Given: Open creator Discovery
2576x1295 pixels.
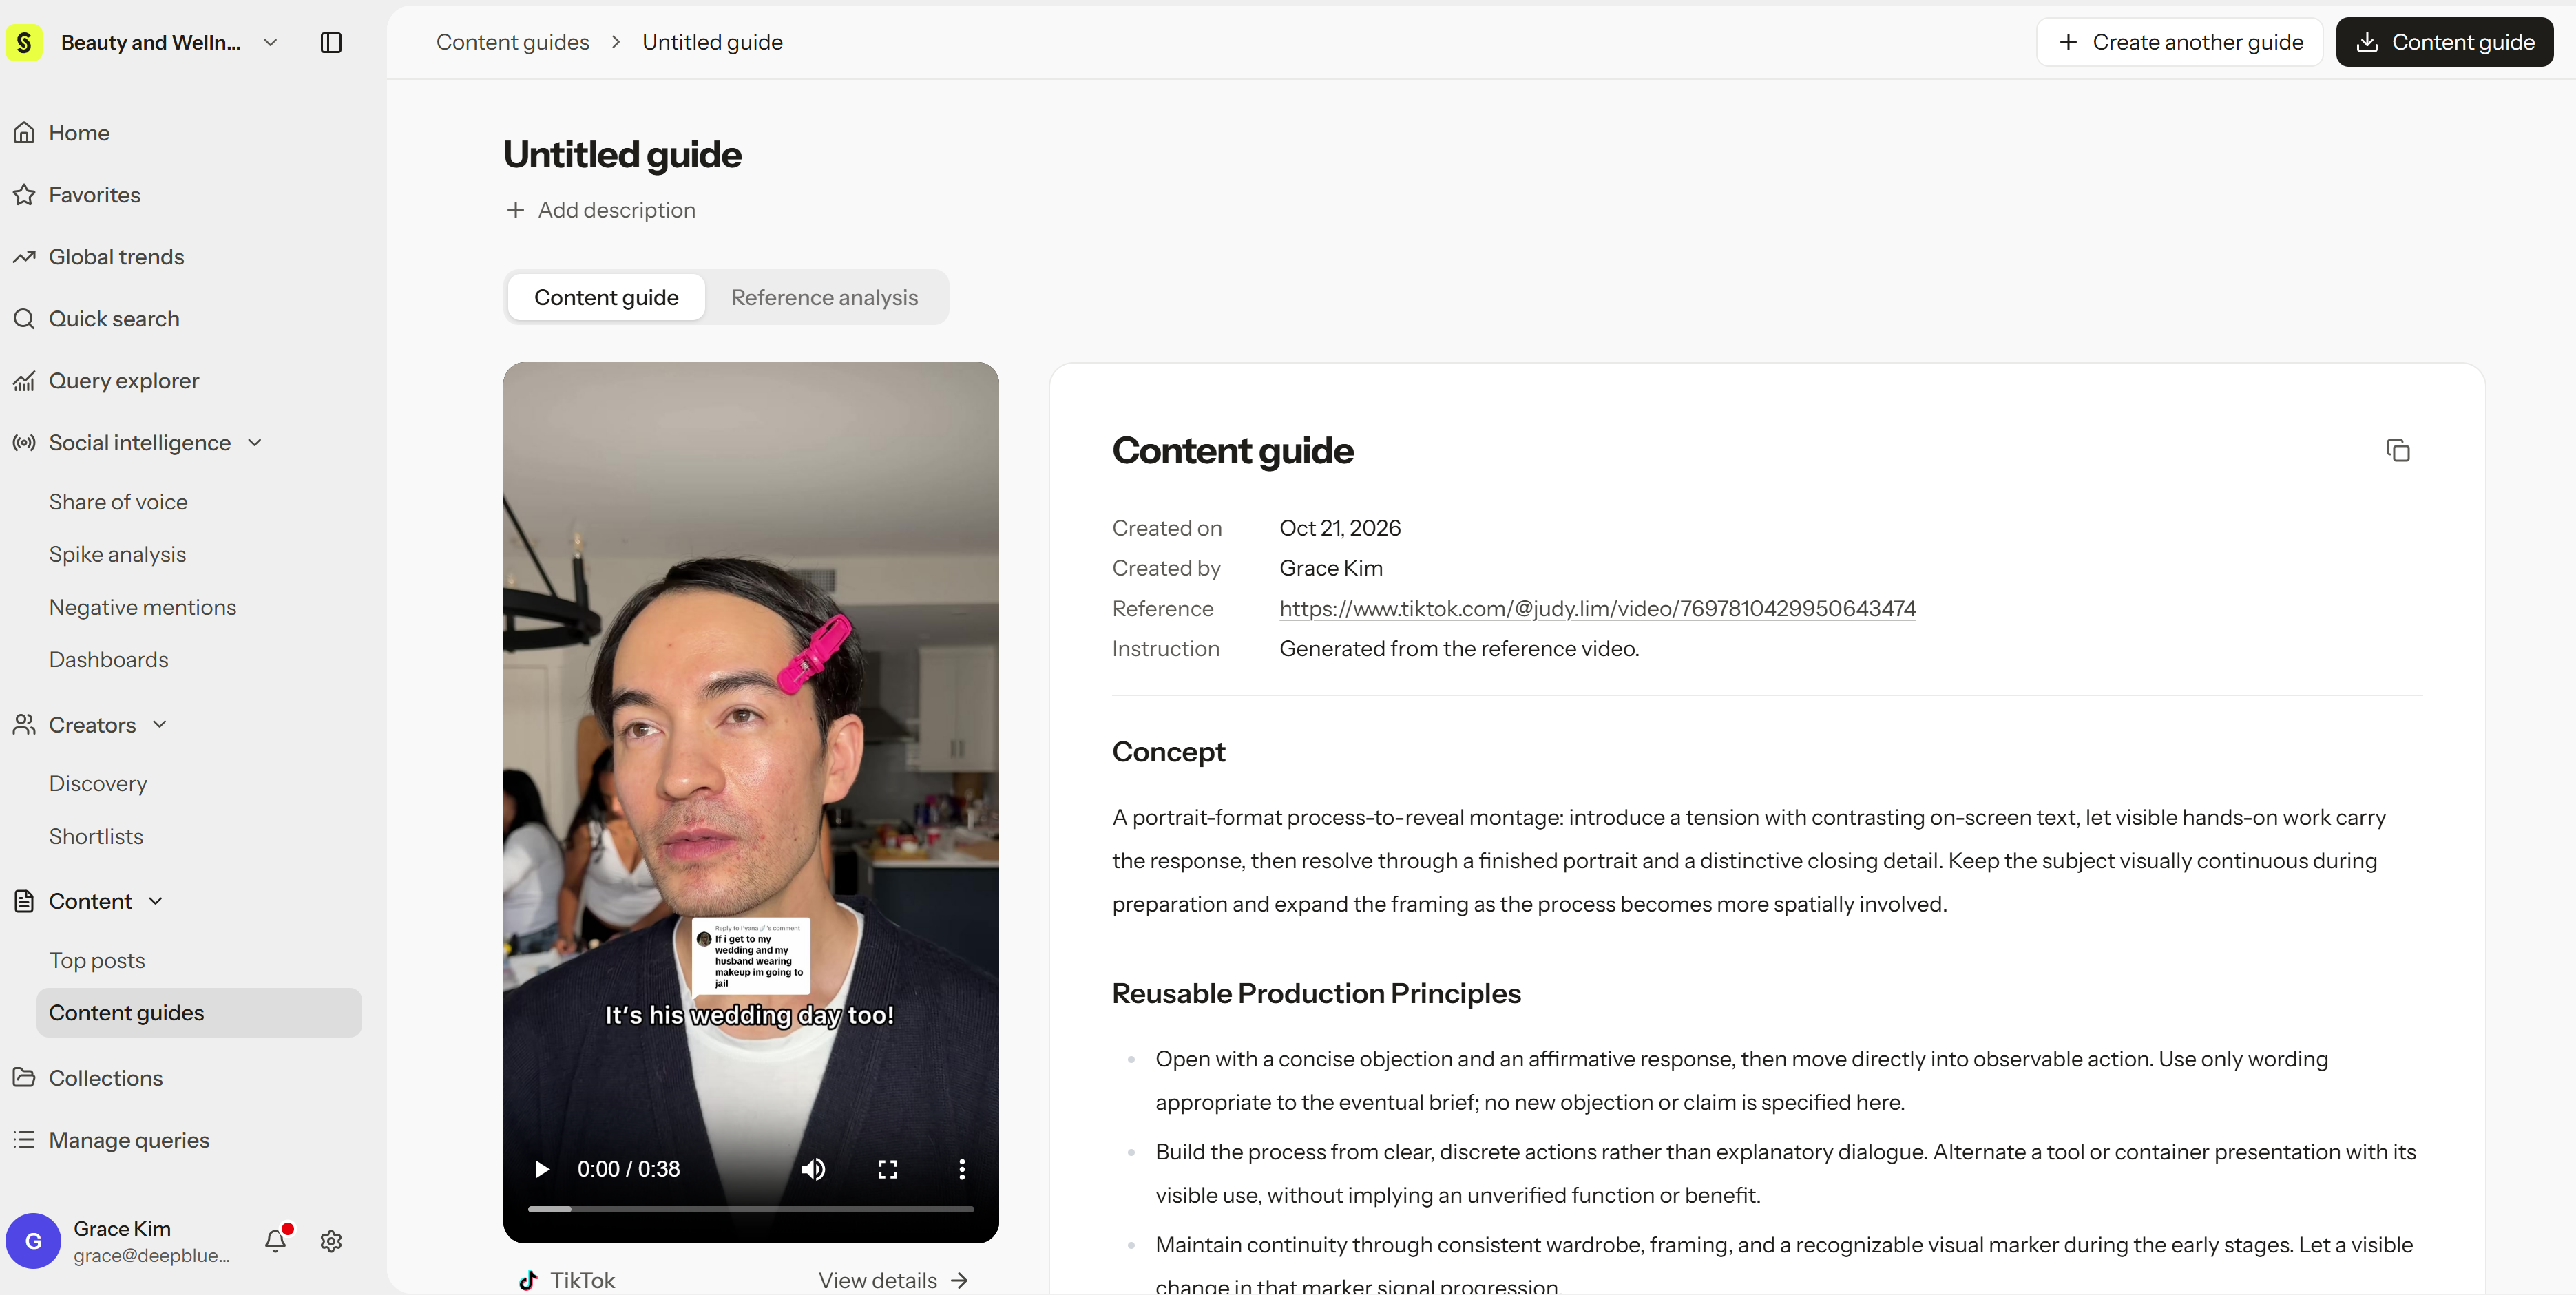Looking at the screenshot, I should 98,784.
